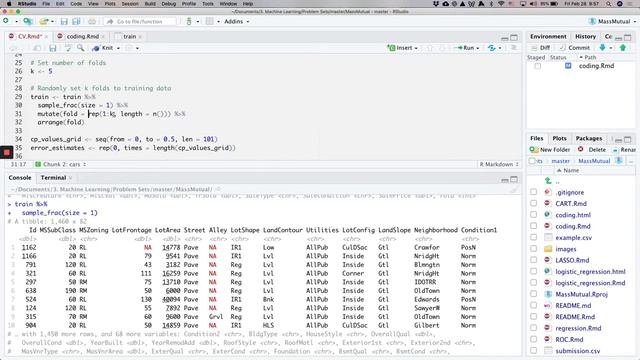Check the select-all files checkbox
This screenshot has width=640, height=360.
tap(532, 161)
